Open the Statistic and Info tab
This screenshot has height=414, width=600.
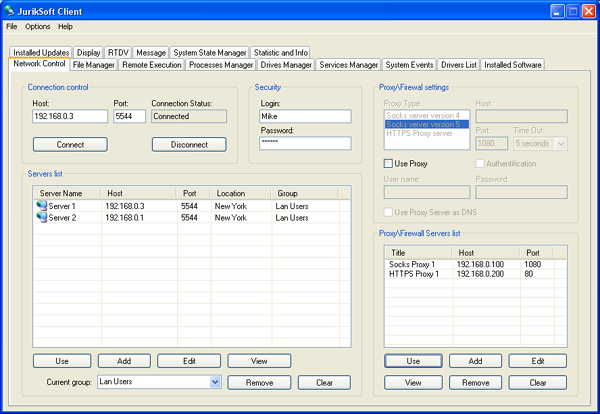(280, 52)
